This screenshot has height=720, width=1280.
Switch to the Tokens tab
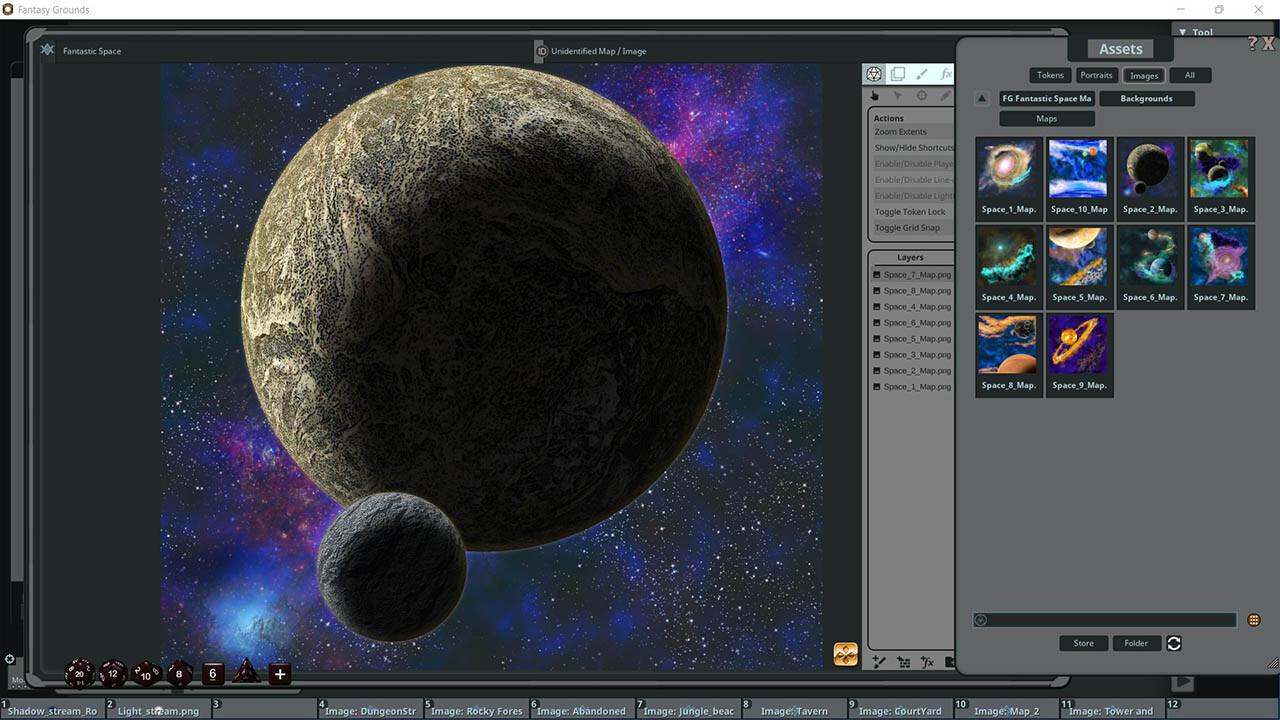(x=1049, y=75)
